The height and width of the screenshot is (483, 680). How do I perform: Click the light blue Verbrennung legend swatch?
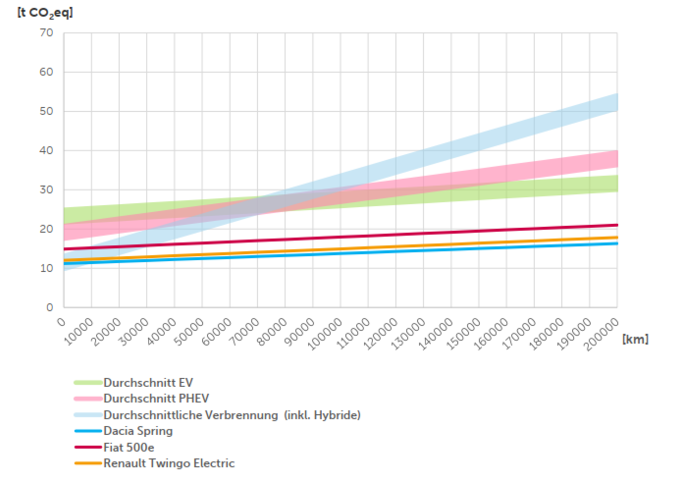88,415
